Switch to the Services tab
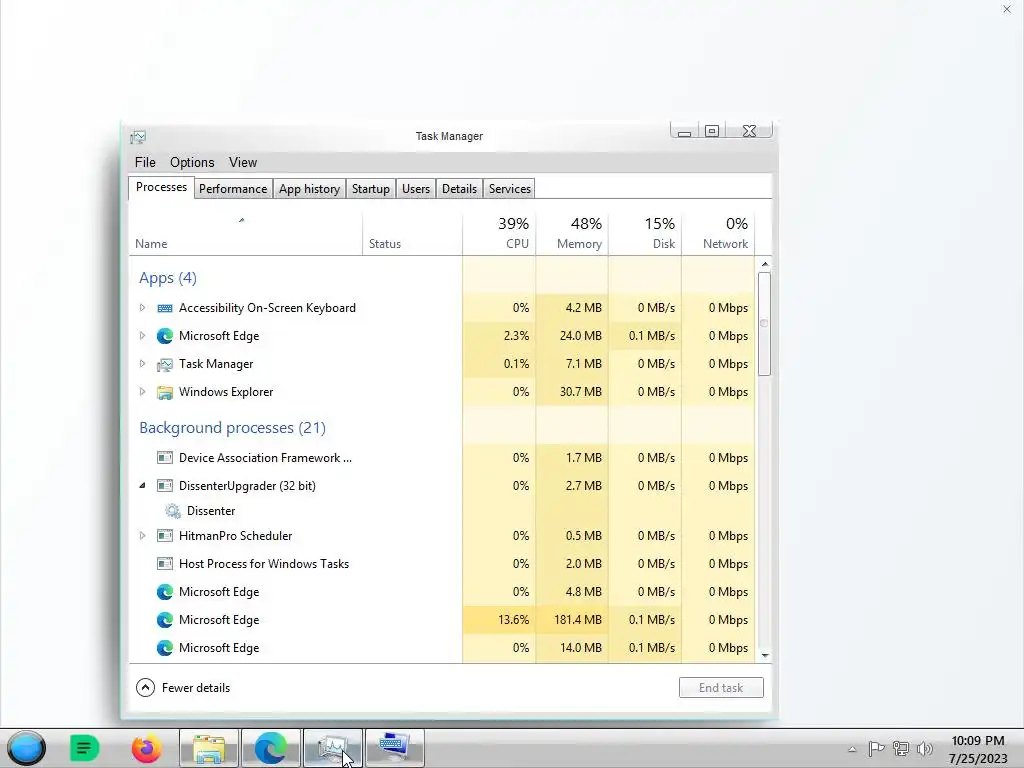This screenshot has height=768, width=1024. 509,189
